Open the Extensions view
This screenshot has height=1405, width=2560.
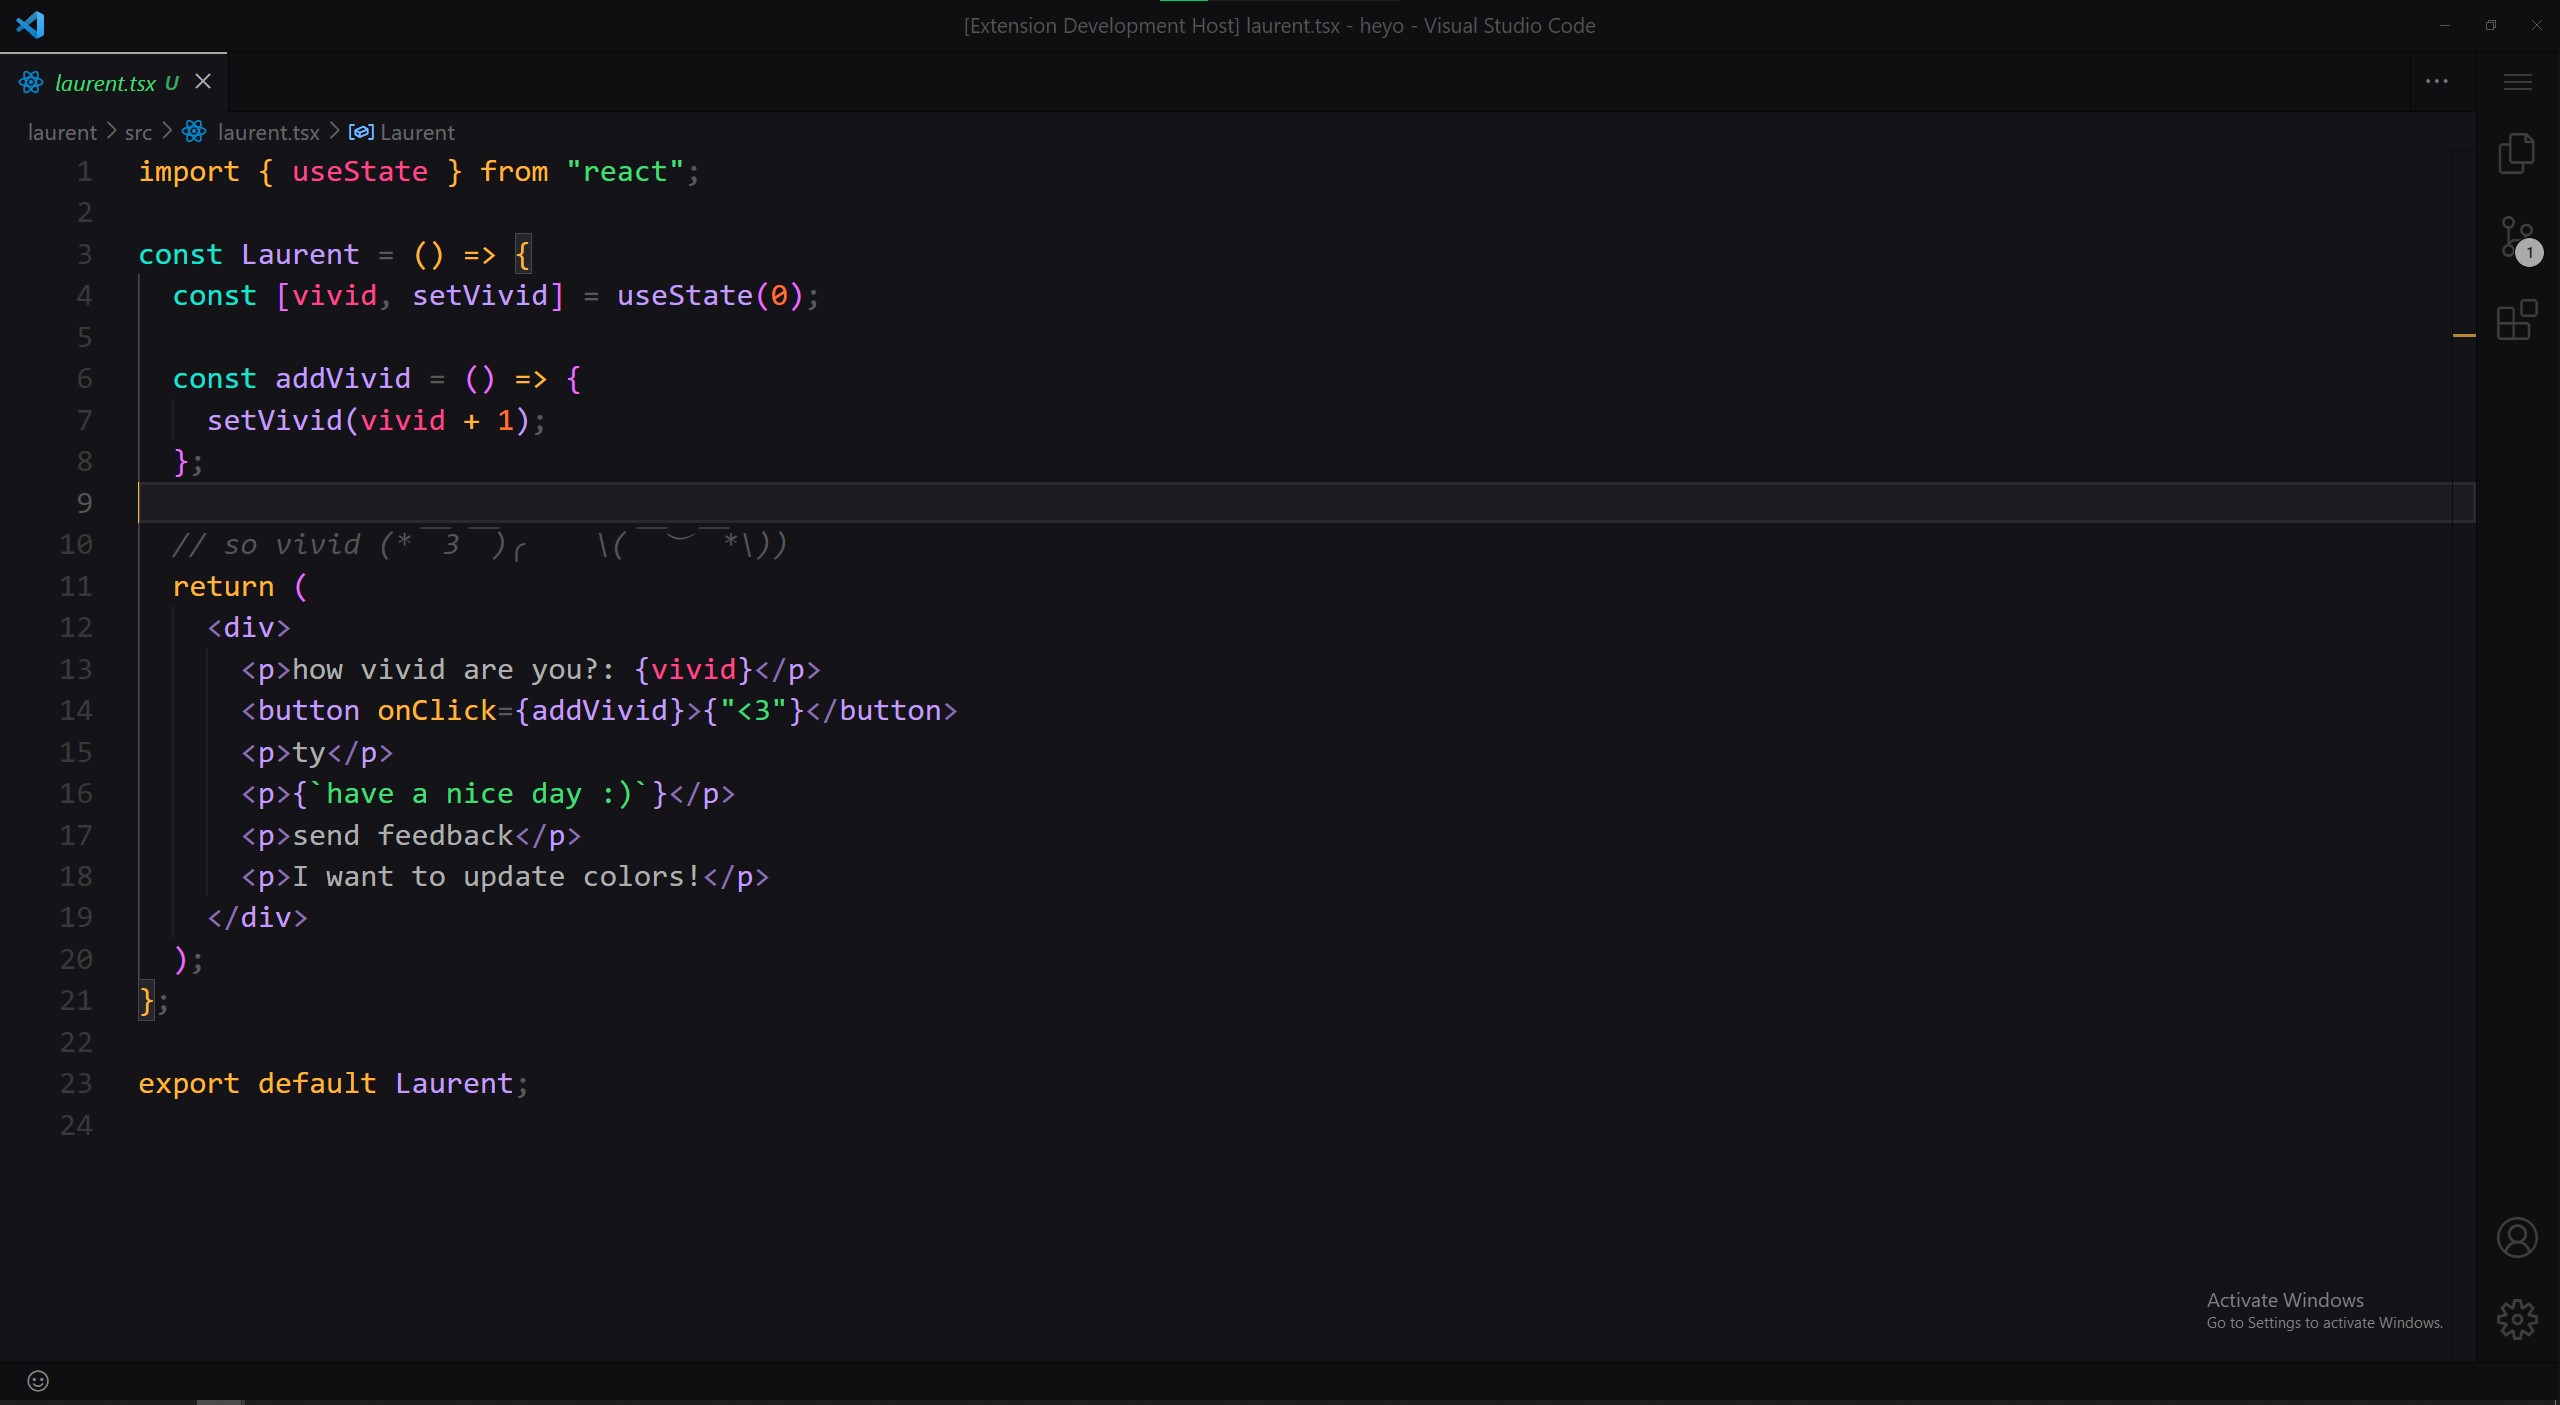click(x=2516, y=320)
